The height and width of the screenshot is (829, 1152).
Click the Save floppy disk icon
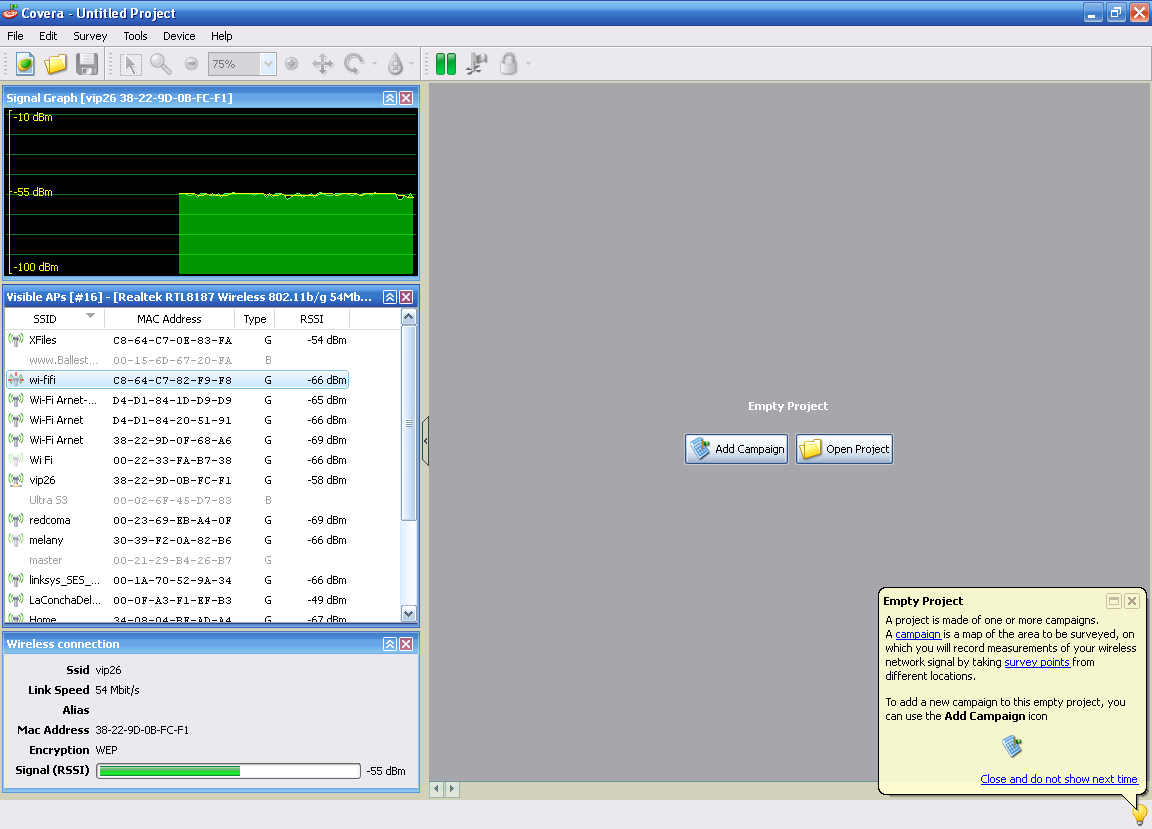(x=87, y=64)
